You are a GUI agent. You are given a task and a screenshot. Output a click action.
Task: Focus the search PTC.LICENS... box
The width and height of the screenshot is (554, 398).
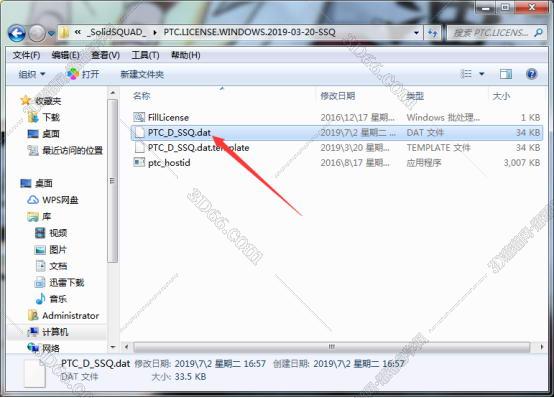coord(490,33)
